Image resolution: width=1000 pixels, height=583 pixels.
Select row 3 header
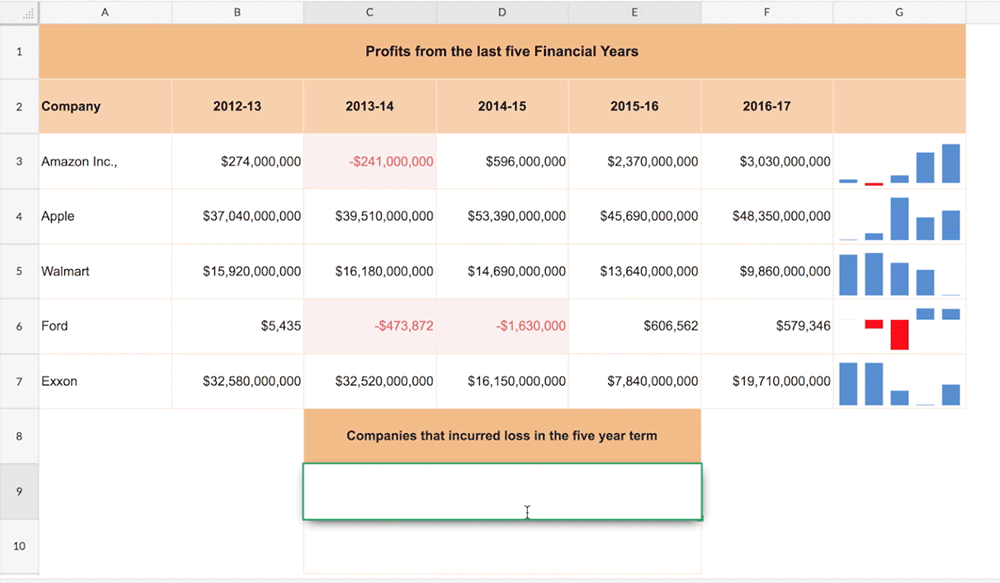click(x=19, y=161)
